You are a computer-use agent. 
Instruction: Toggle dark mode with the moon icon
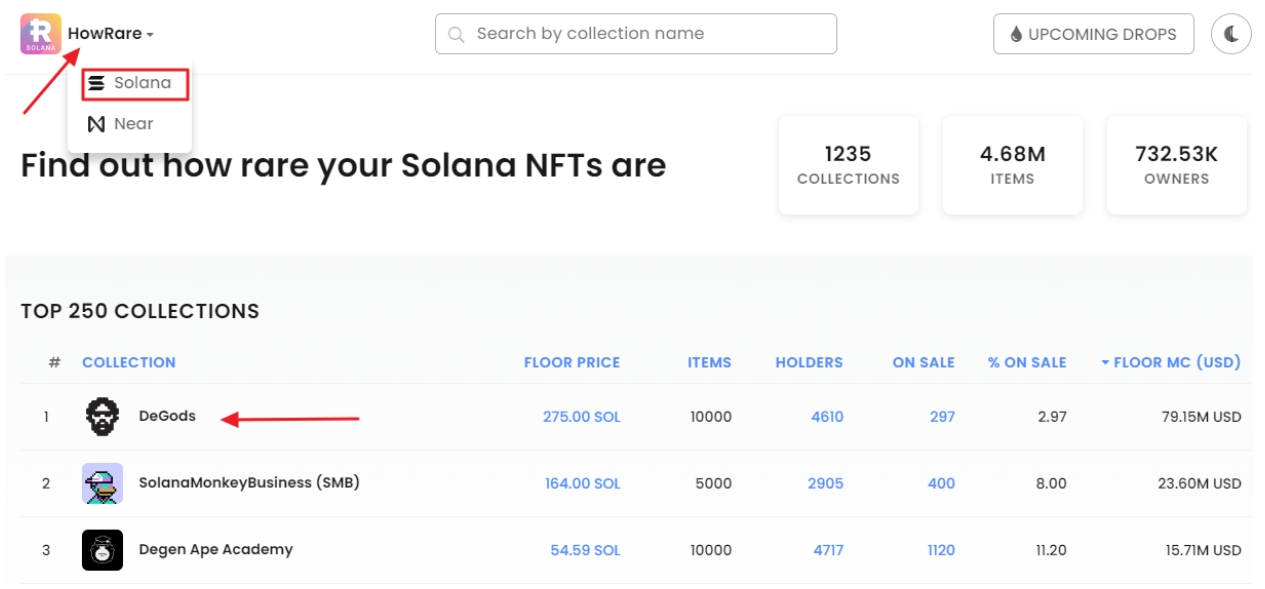coord(1230,33)
